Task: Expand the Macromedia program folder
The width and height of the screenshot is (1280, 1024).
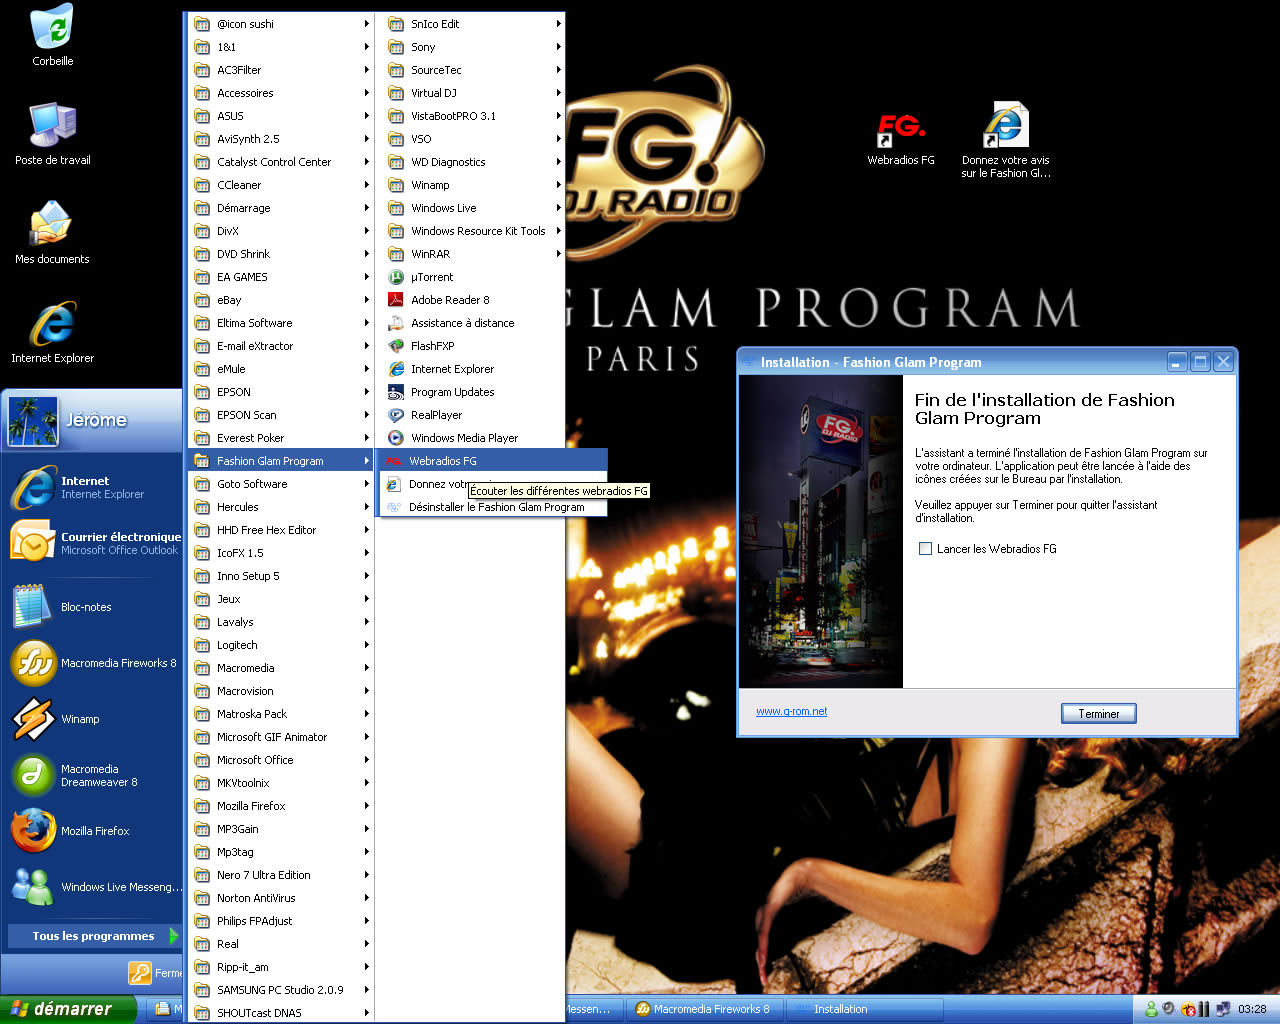Action: 281,668
